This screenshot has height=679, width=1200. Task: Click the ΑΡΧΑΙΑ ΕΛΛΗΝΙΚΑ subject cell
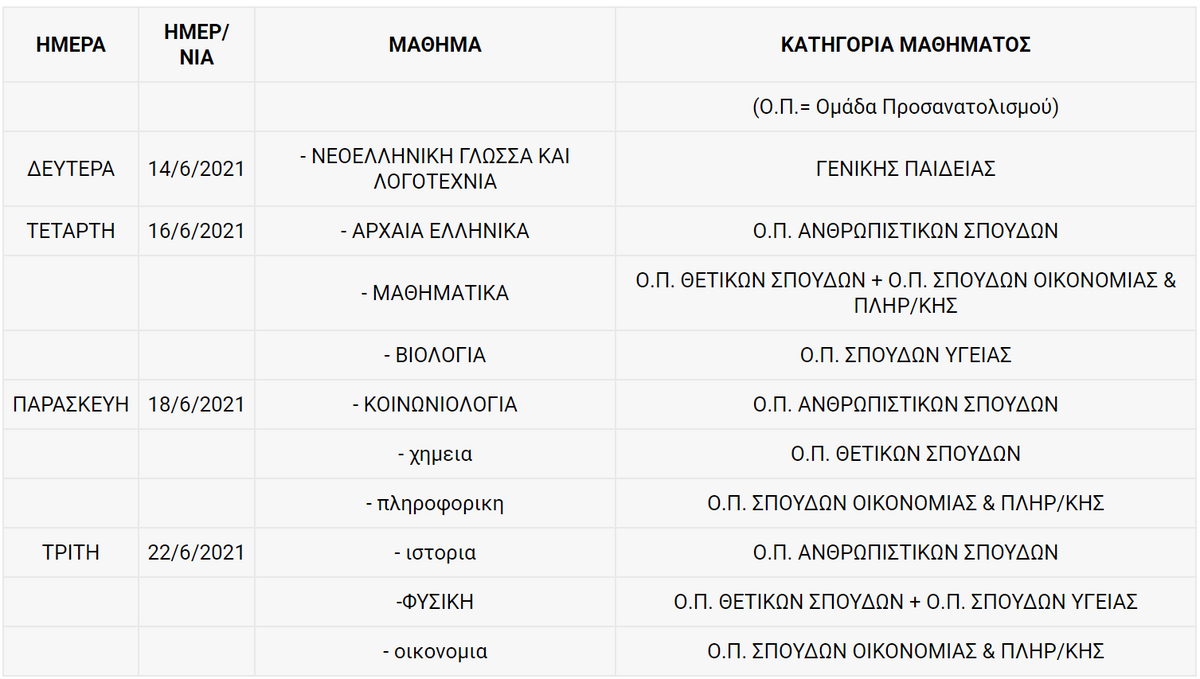coord(435,231)
